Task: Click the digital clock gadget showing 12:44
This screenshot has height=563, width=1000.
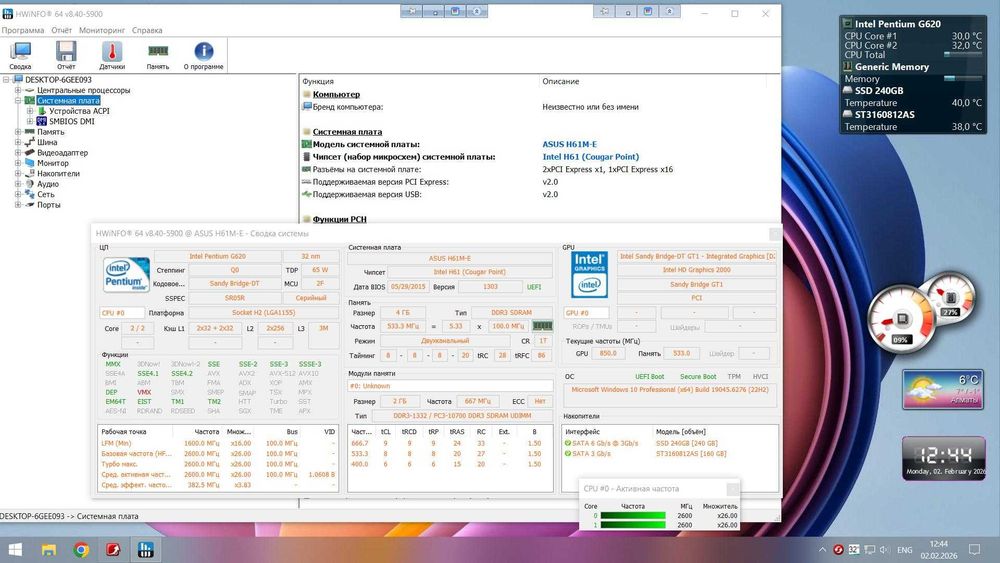Action: [x=944, y=458]
